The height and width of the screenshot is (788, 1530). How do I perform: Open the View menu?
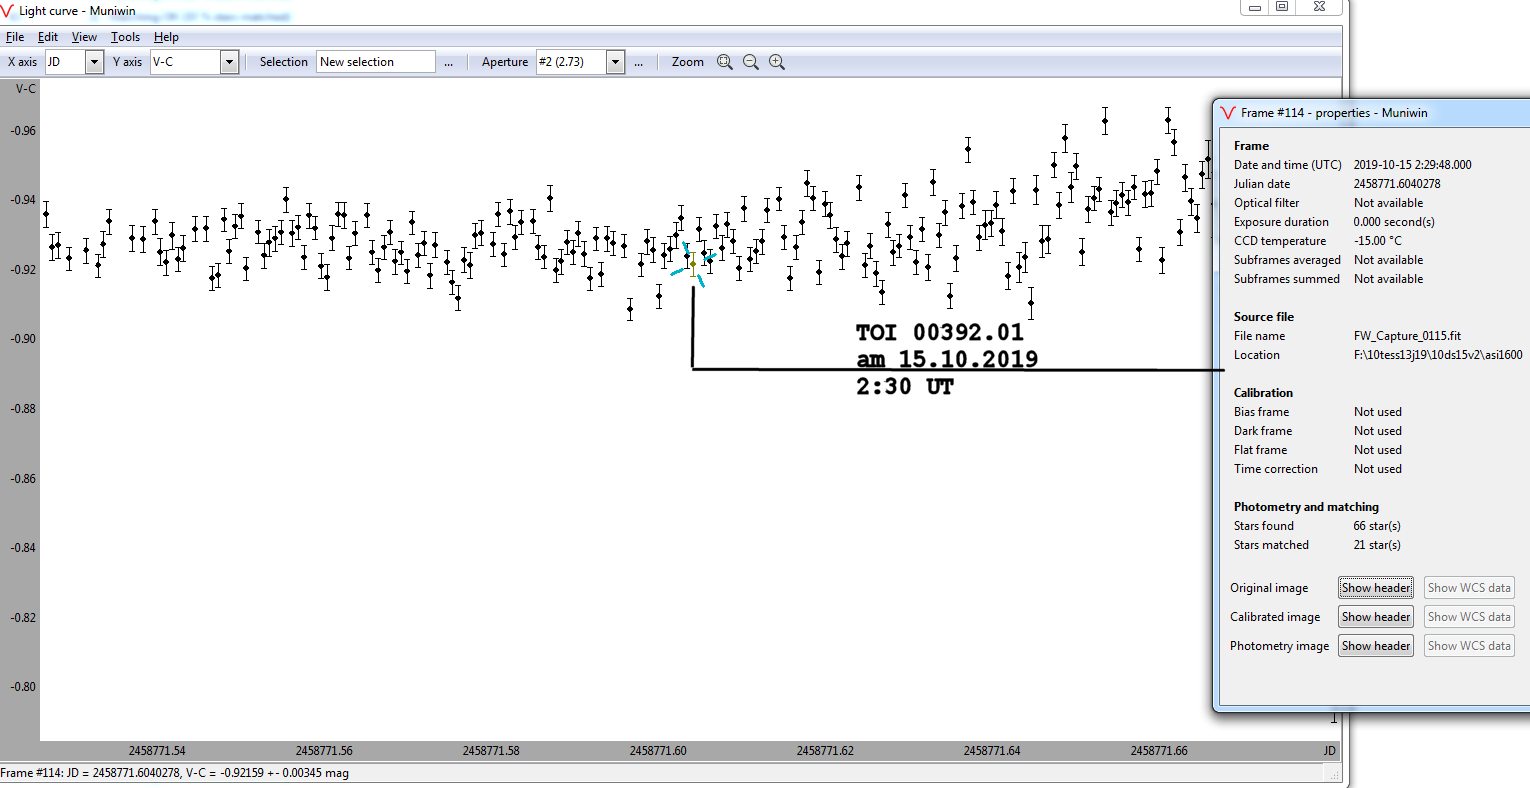click(x=84, y=37)
